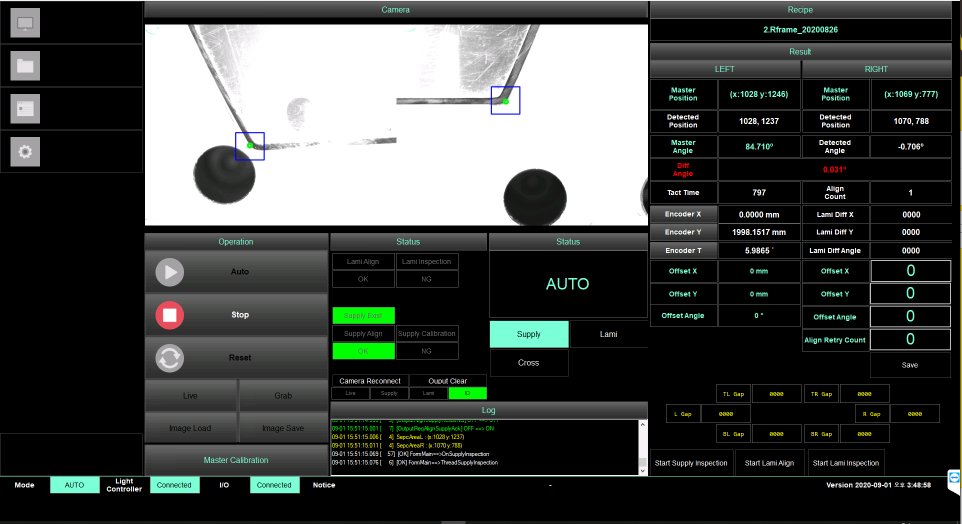
Task: Open the settings gear icon in sidebar
Action: point(25,152)
